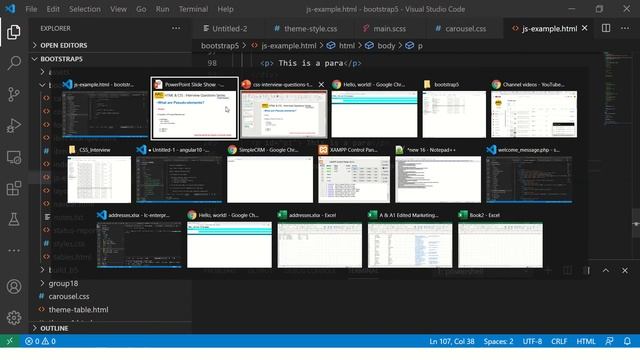Open the feedback icon in status bar
640x360 pixels.
pos(609,341)
